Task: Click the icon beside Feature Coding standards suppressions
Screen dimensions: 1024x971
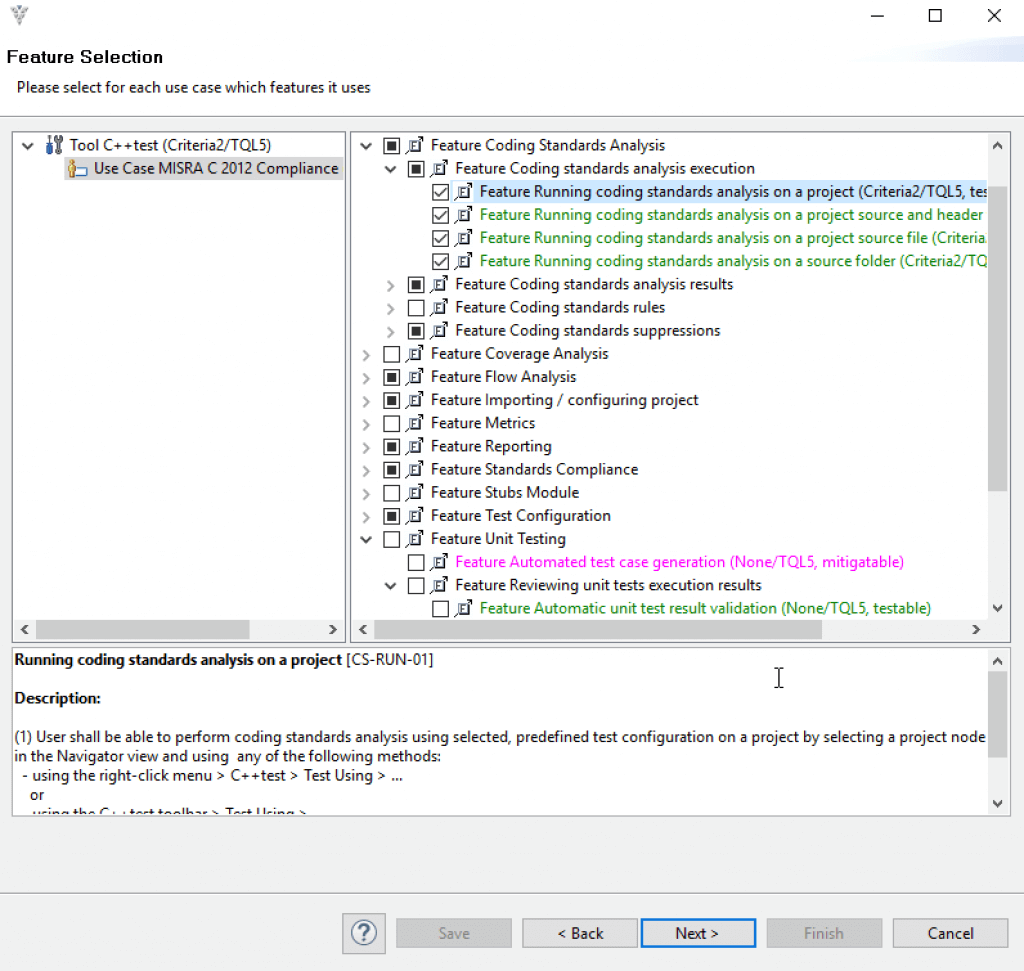Action: [439, 331]
